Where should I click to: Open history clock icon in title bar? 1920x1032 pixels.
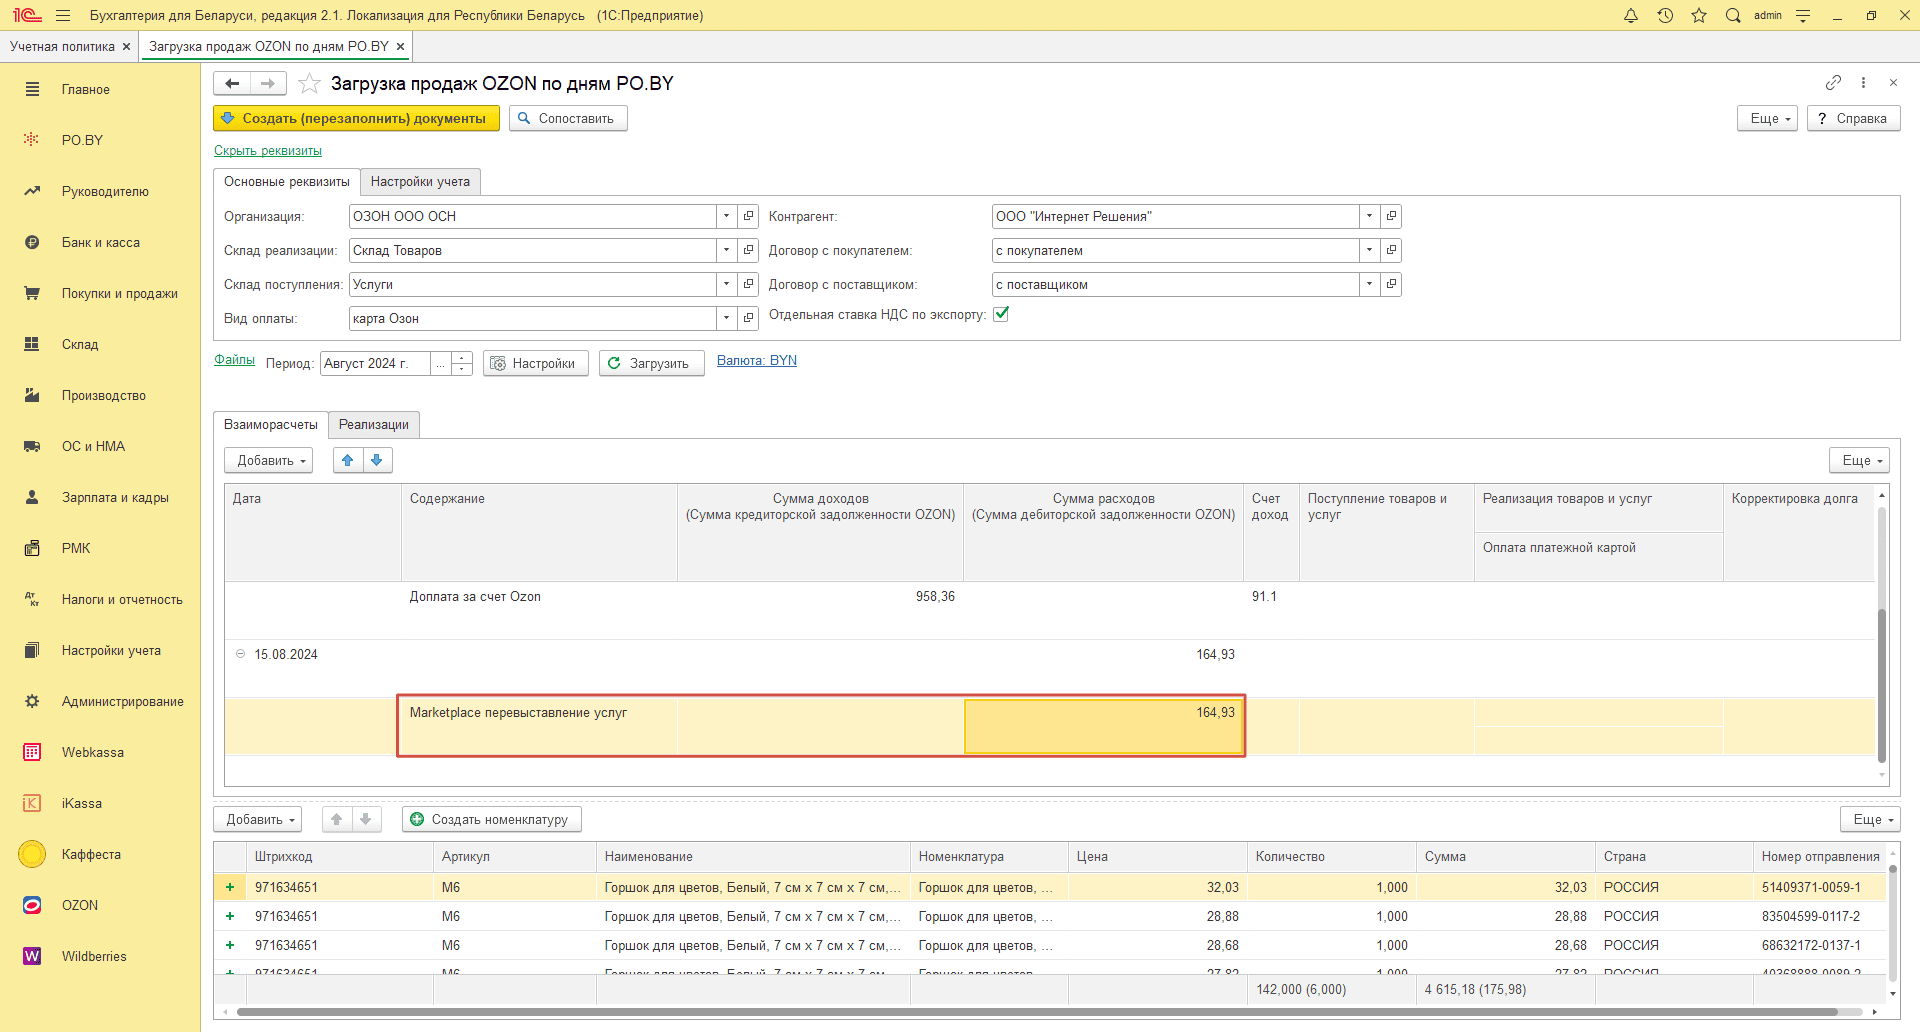pyautogui.click(x=1665, y=15)
